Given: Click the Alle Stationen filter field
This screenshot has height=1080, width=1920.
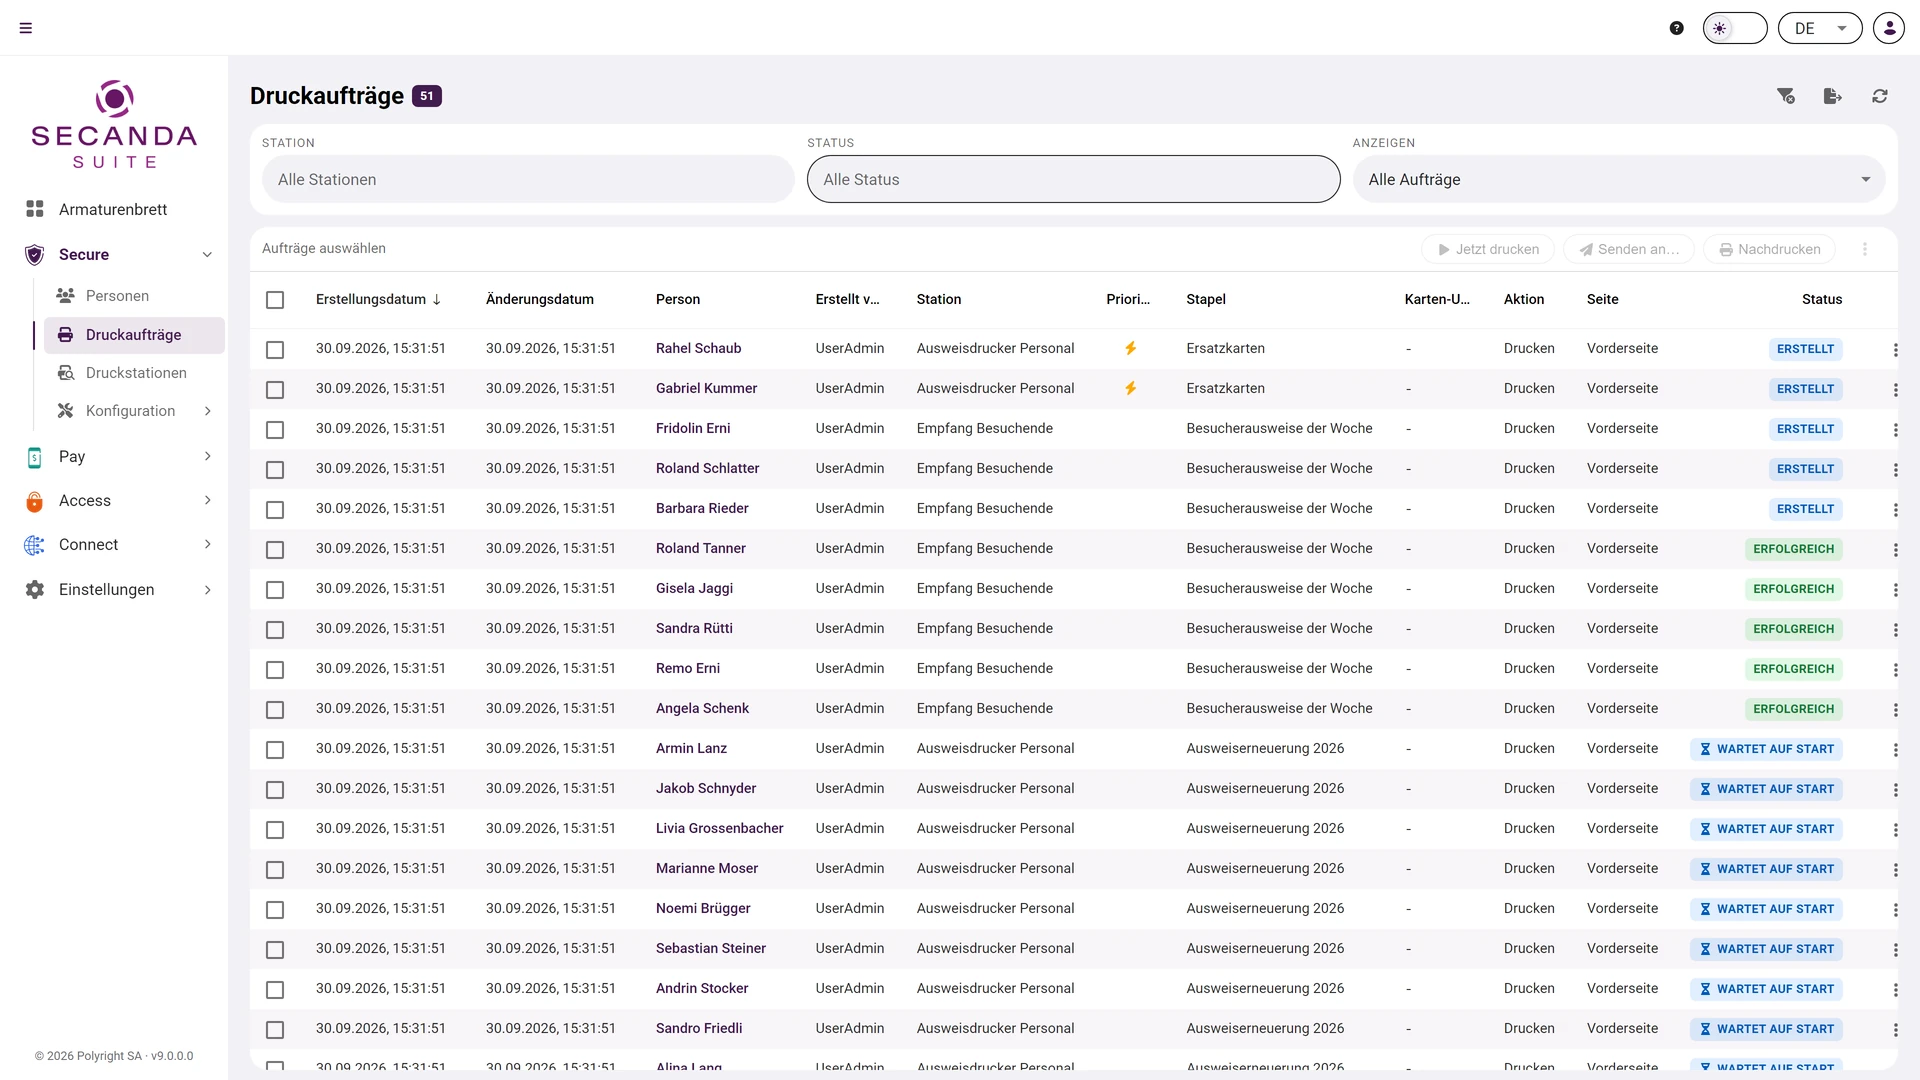Looking at the screenshot, I should point(528,179).
